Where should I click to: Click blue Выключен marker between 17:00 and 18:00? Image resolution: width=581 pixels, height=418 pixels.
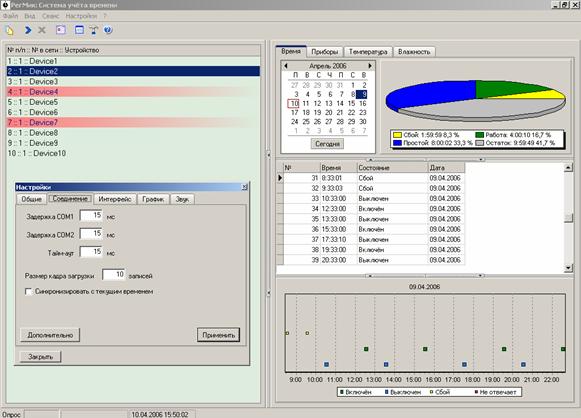click(464, 365)
